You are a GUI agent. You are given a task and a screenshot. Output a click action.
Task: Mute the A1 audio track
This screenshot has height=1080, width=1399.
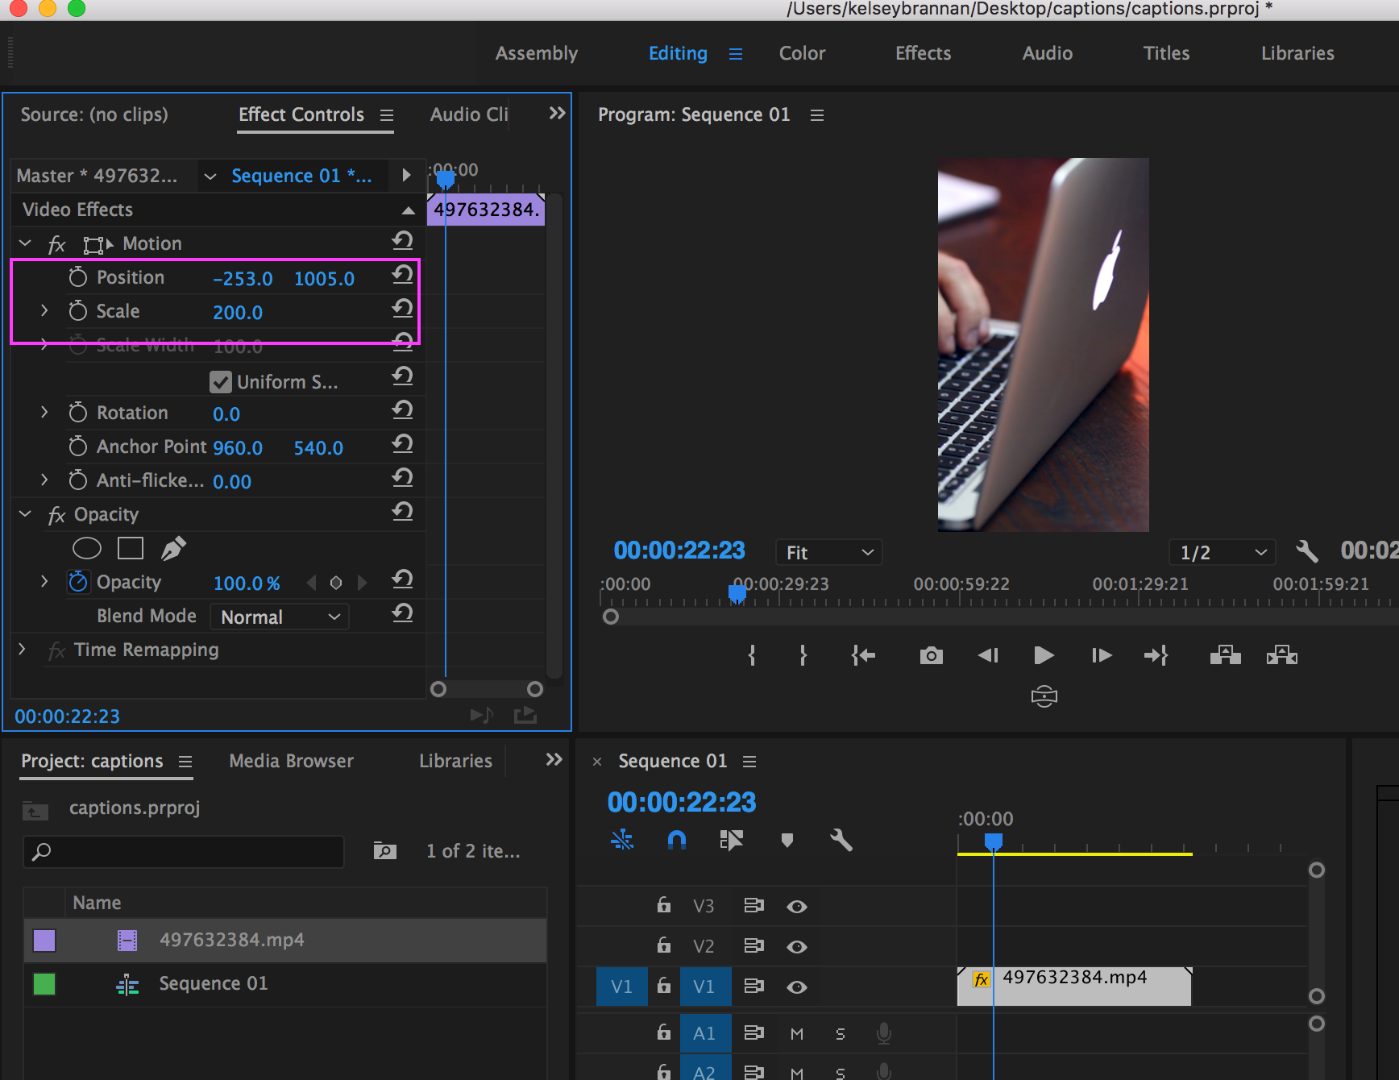(x=797, y=1034)
